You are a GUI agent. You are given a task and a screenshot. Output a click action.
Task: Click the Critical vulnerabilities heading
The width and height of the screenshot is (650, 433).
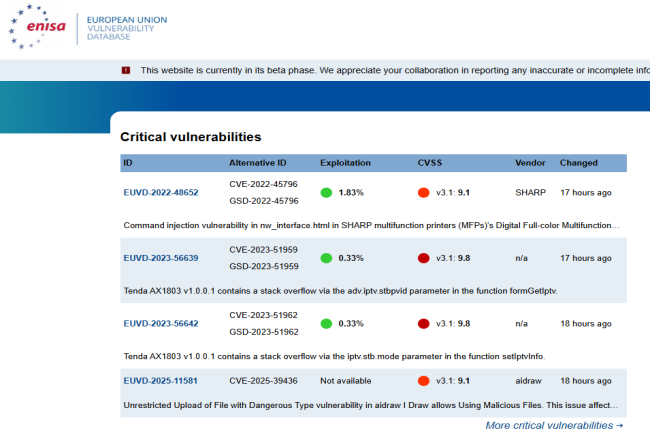coord(190,136)
